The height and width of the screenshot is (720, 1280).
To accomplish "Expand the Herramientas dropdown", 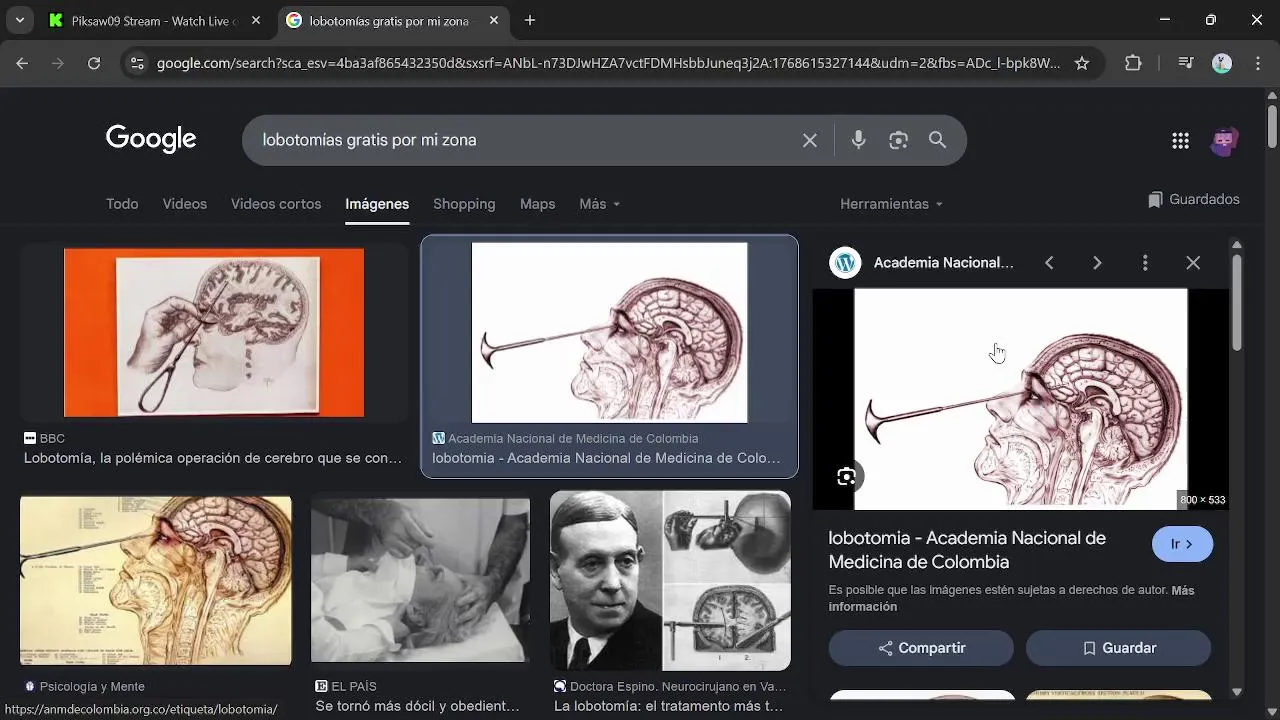I will pos(891,204).
